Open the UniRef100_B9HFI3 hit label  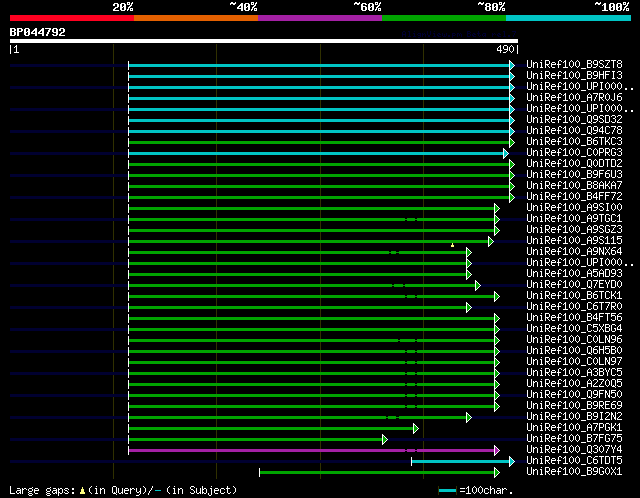click(574, 76)
